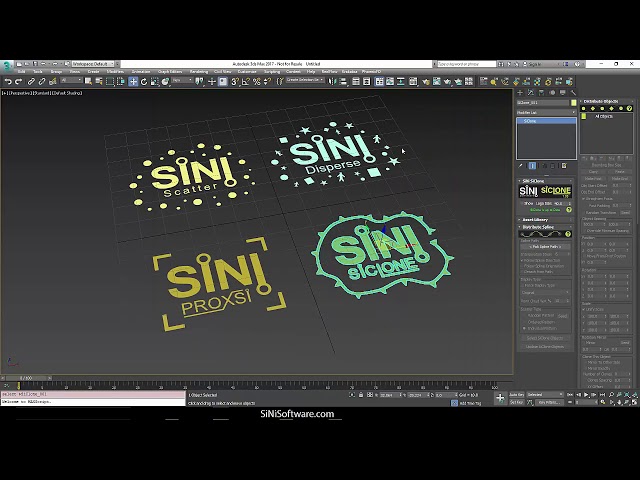Select the Select and Place tool
640x480 pixels.
[x=165, y=82]
